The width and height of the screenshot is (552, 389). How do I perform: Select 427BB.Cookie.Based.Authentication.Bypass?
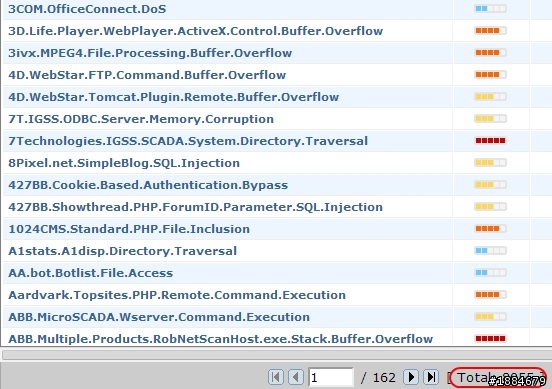[148, 185]
